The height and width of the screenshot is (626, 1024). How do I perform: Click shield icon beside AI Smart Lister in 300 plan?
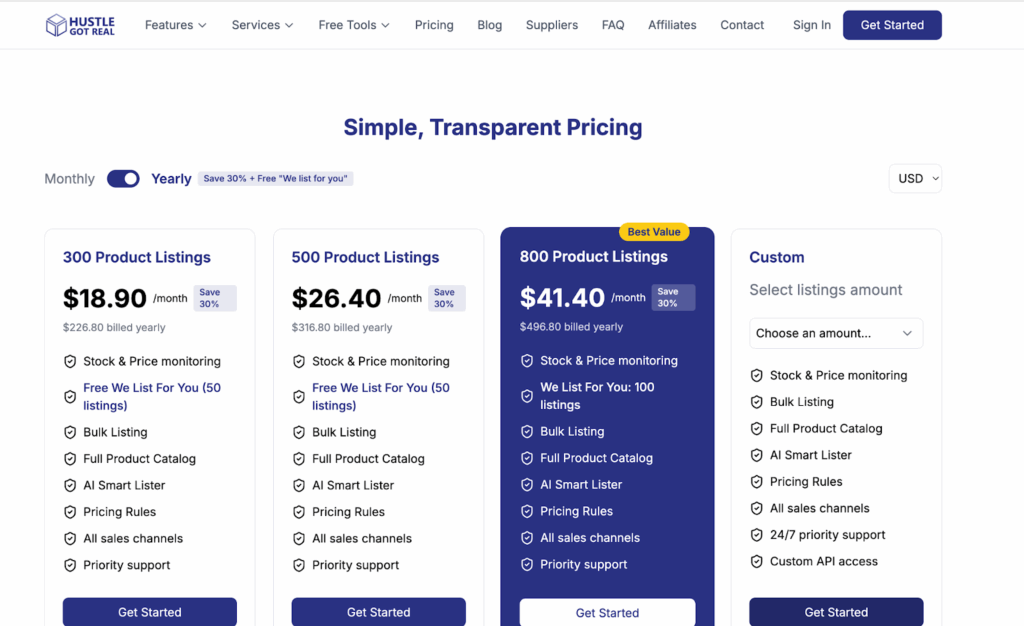70,486
